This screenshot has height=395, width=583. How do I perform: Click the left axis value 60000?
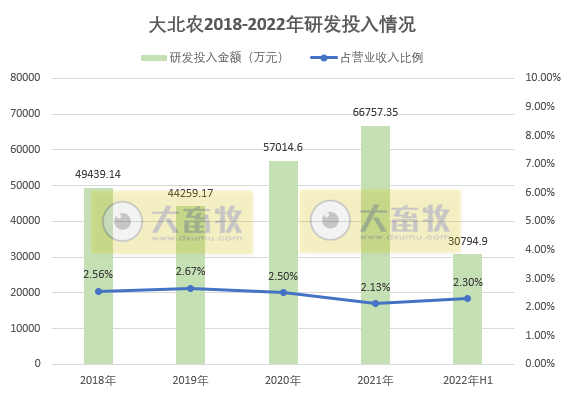25,150
